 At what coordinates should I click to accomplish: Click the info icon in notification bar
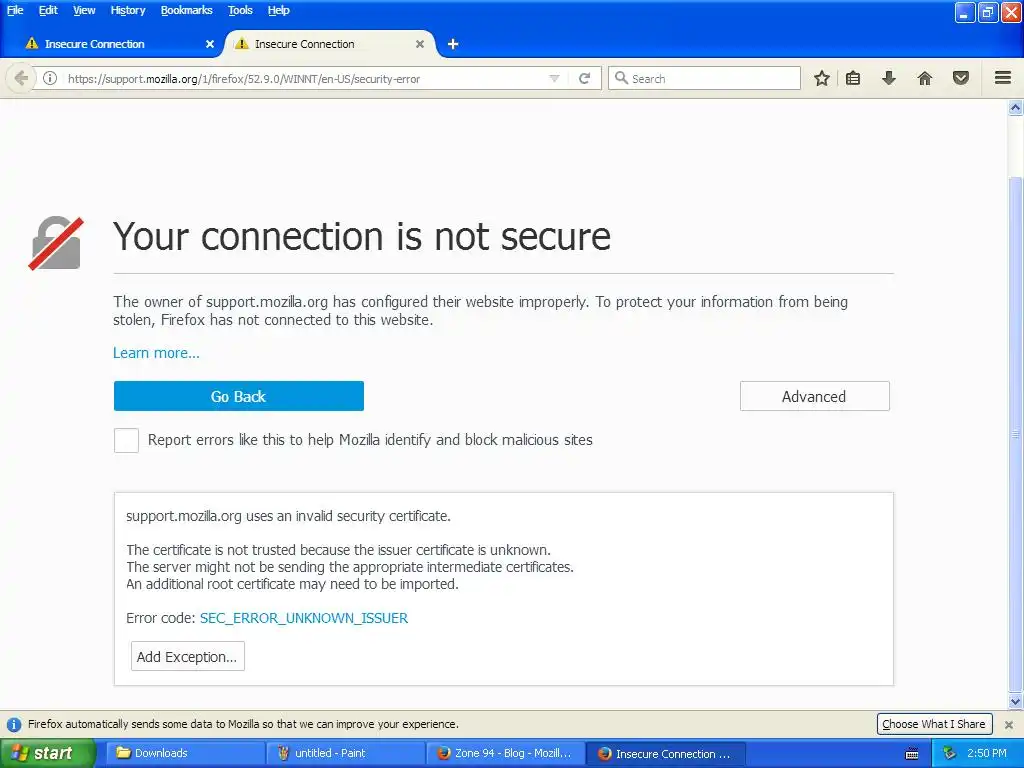click(14, 724)
